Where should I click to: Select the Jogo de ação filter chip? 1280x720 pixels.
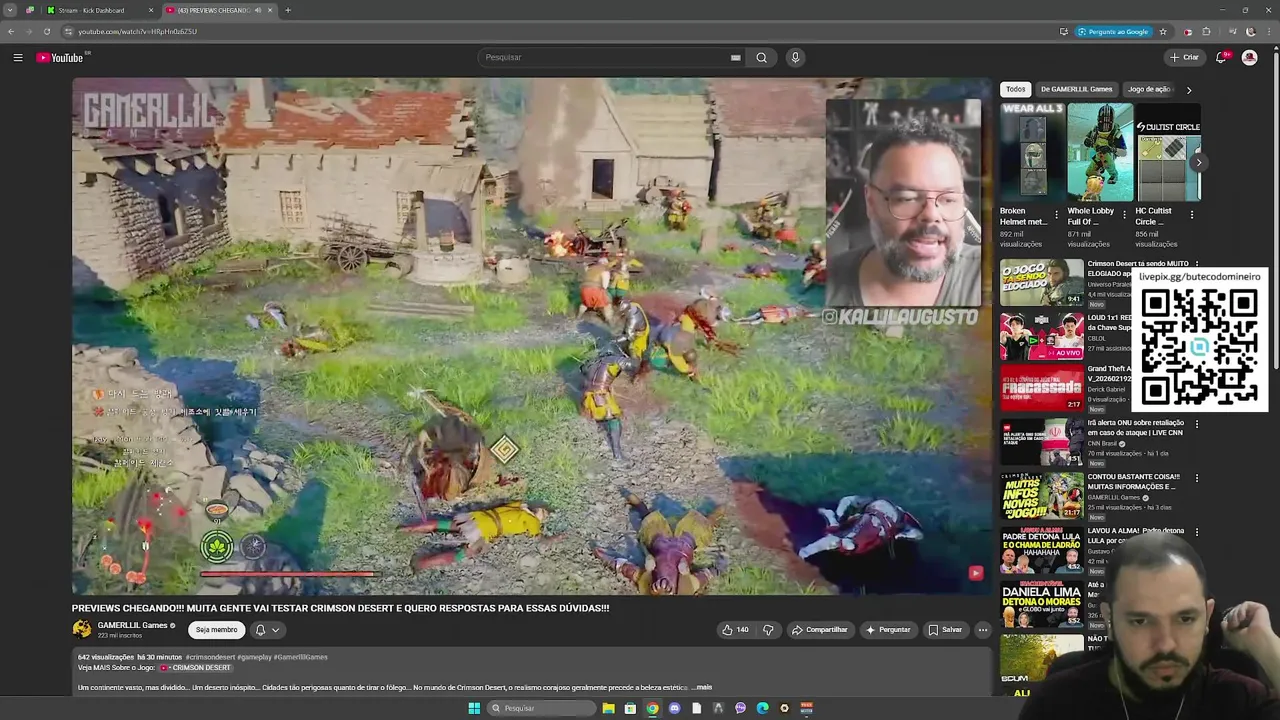(1149, 89)
